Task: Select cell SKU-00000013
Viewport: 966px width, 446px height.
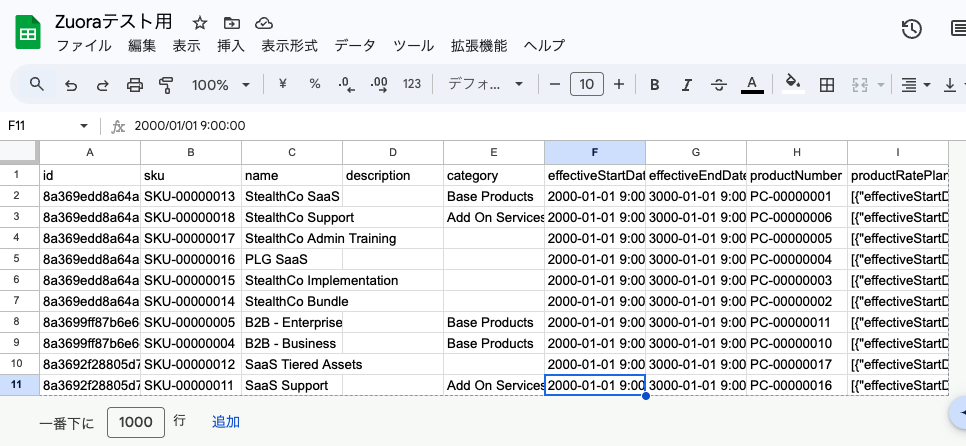Action: click(x=191, y=197)
